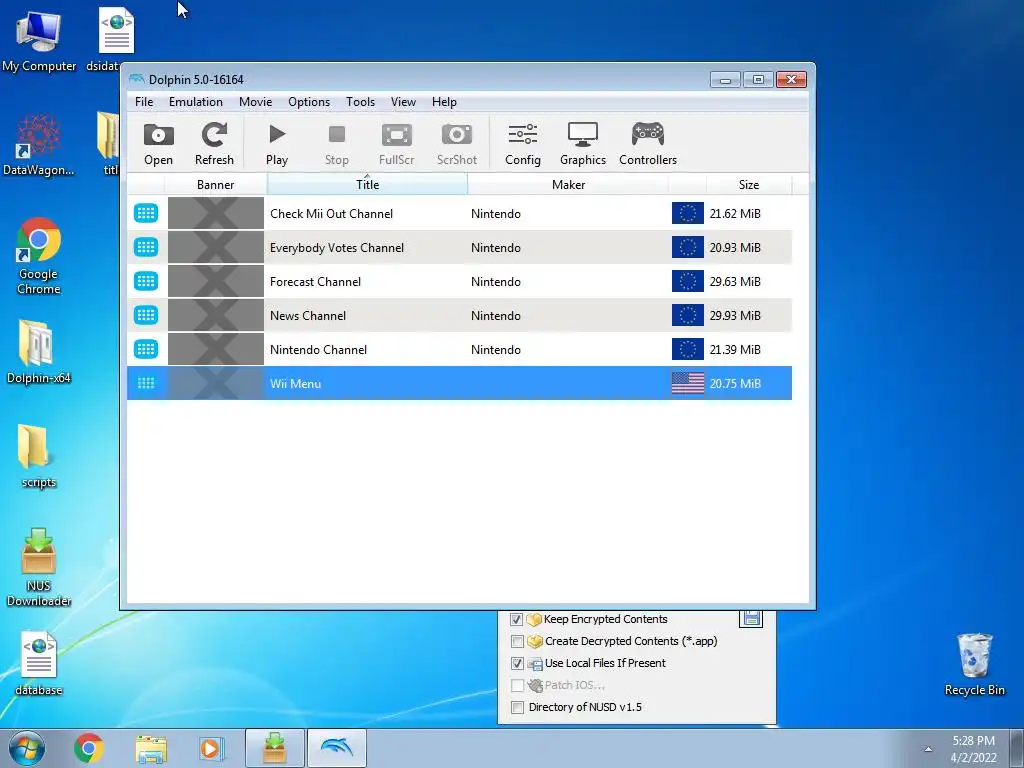Click platform icon of News Channel row
Image resolution: width=1024 pixels, height=768 pixels.
(x=146, y=315)
